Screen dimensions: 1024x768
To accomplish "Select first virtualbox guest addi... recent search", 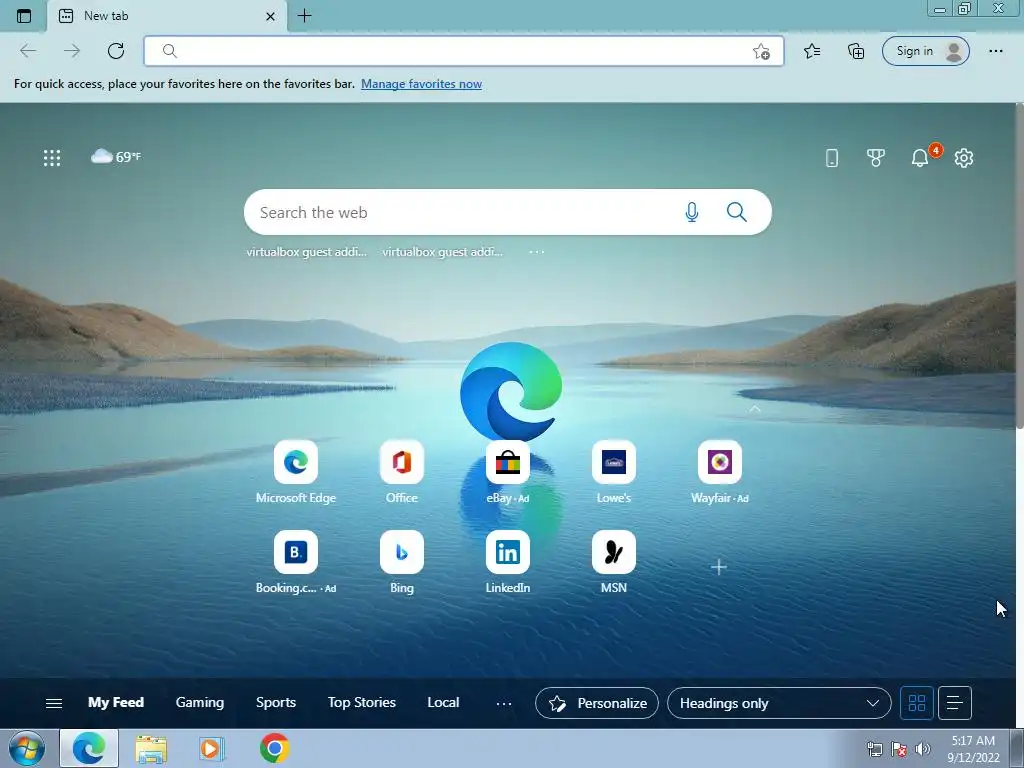I will [x=306, y=252].
